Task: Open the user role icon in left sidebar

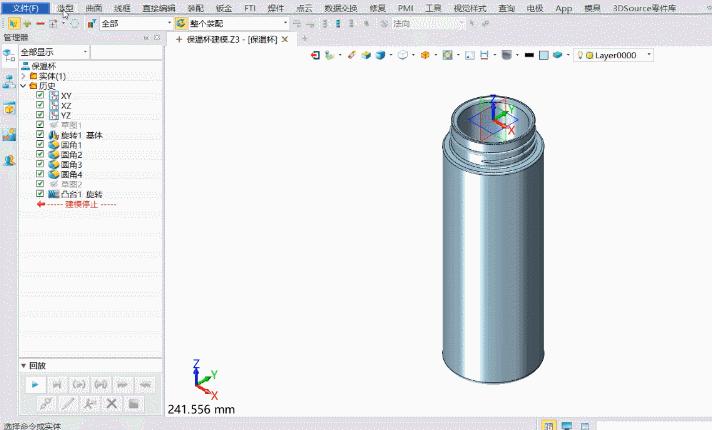Action: (9, 160)
